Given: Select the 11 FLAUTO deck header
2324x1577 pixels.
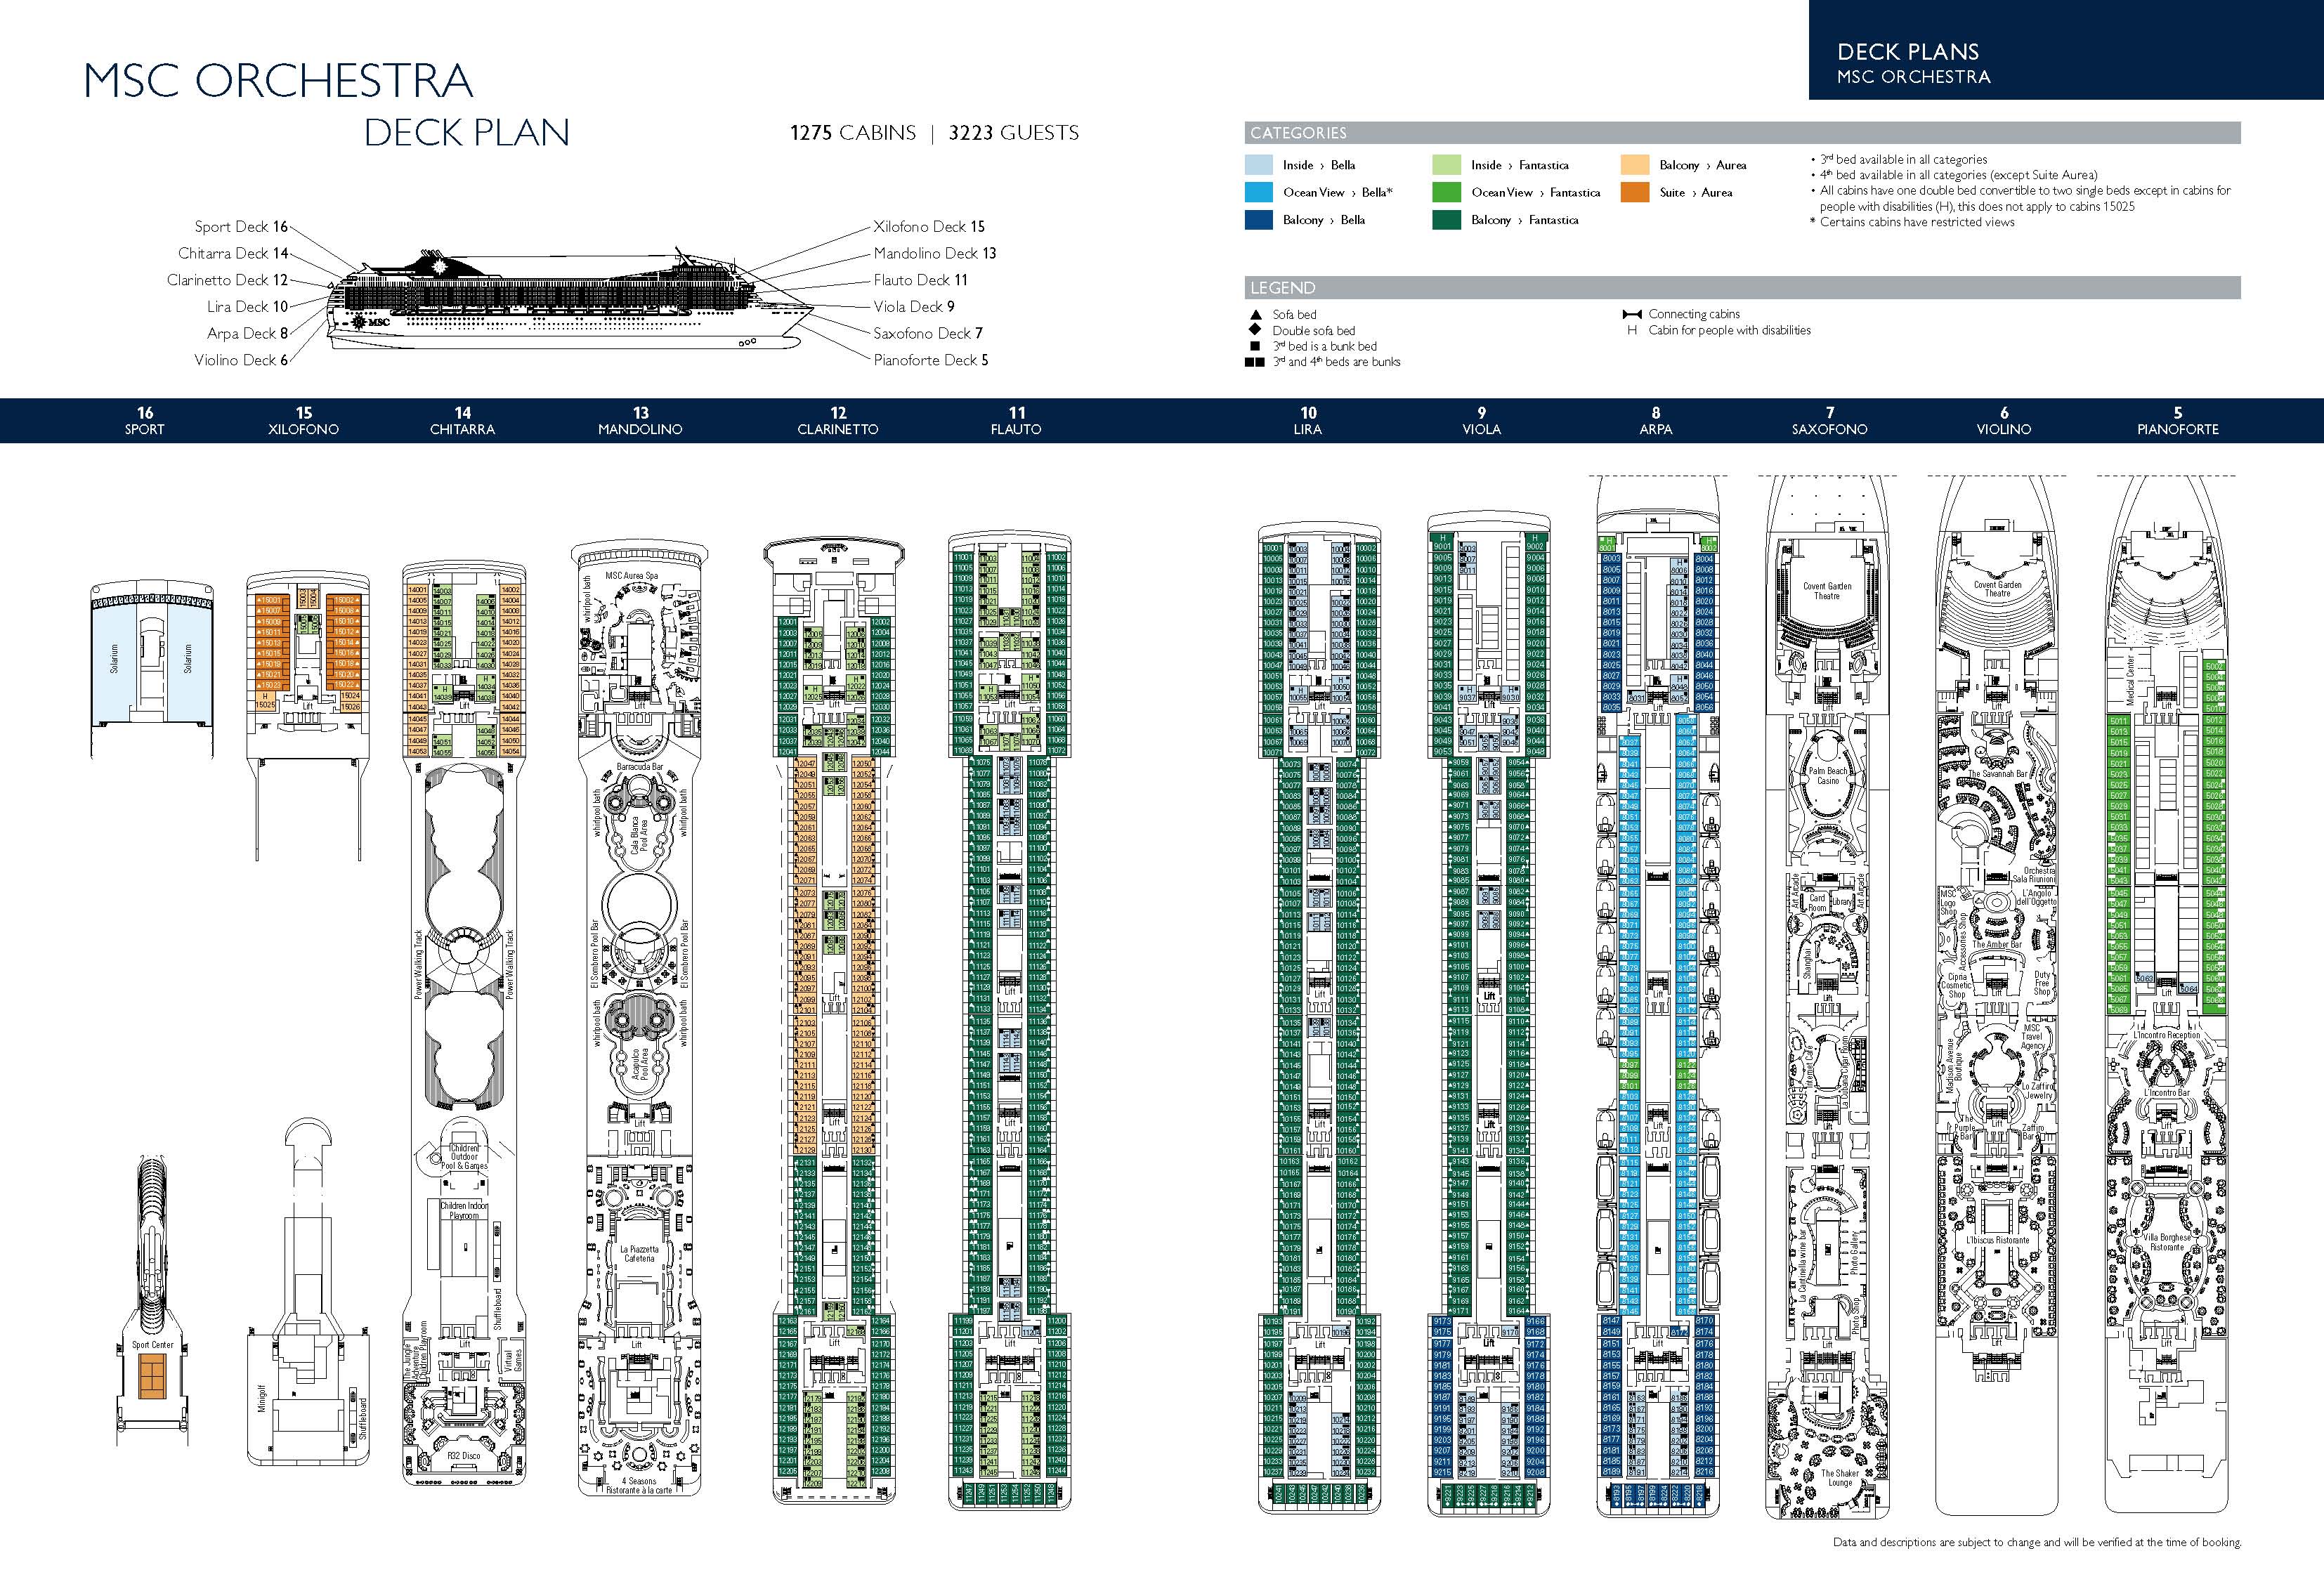Looking at the screenshot, I should click(x=1017, y=420).
